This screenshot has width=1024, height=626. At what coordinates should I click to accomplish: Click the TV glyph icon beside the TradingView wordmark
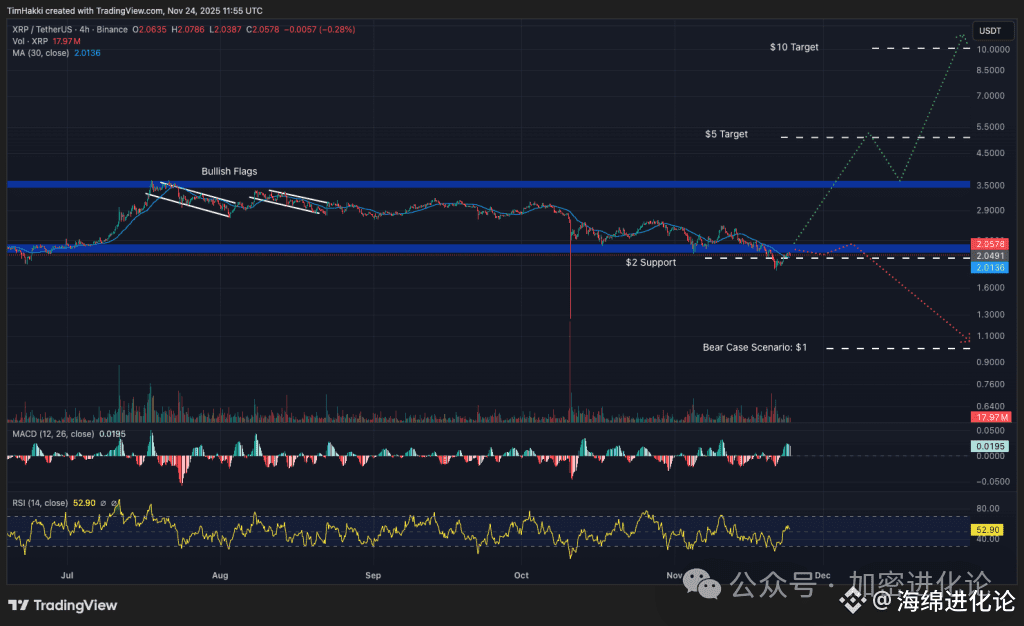click(x=17, y=606)
